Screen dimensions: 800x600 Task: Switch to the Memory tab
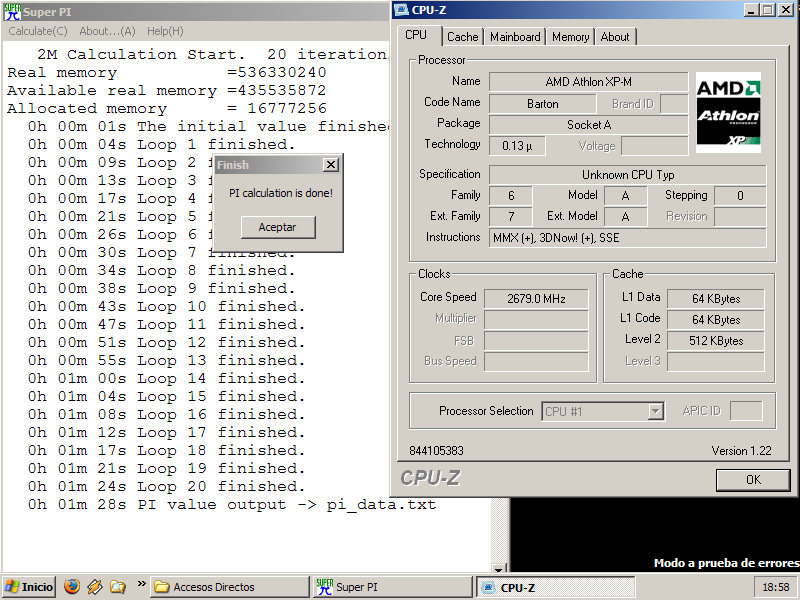570,37
